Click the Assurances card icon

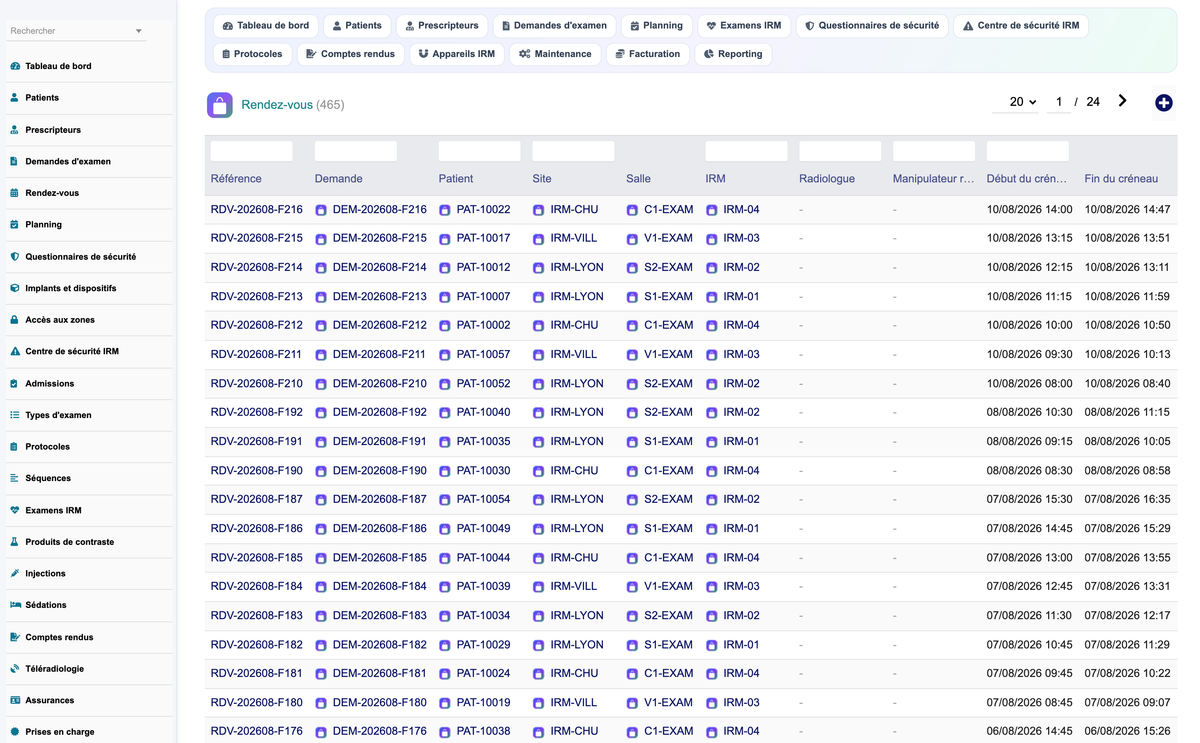coord(15,700)
